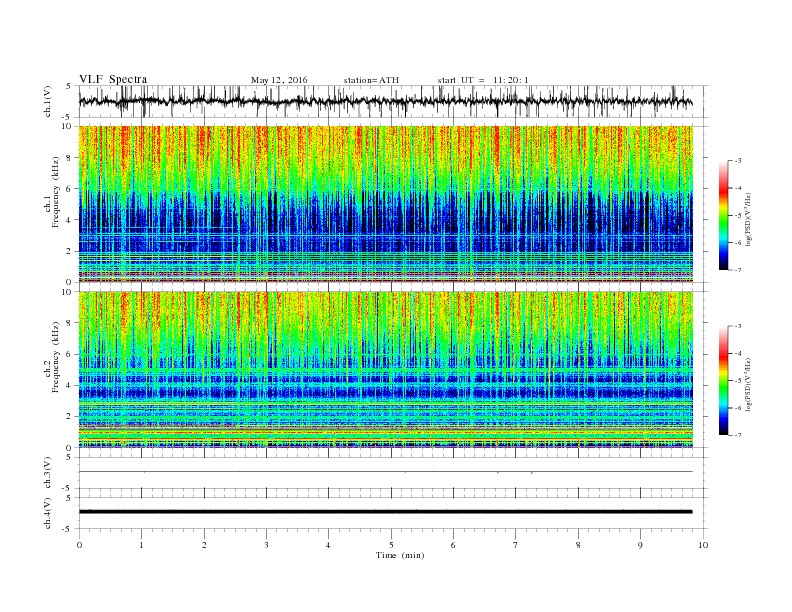Click the '3' tick on time axis
The height and width of the screenshot is (612, 792).
(x=266, y=545)
